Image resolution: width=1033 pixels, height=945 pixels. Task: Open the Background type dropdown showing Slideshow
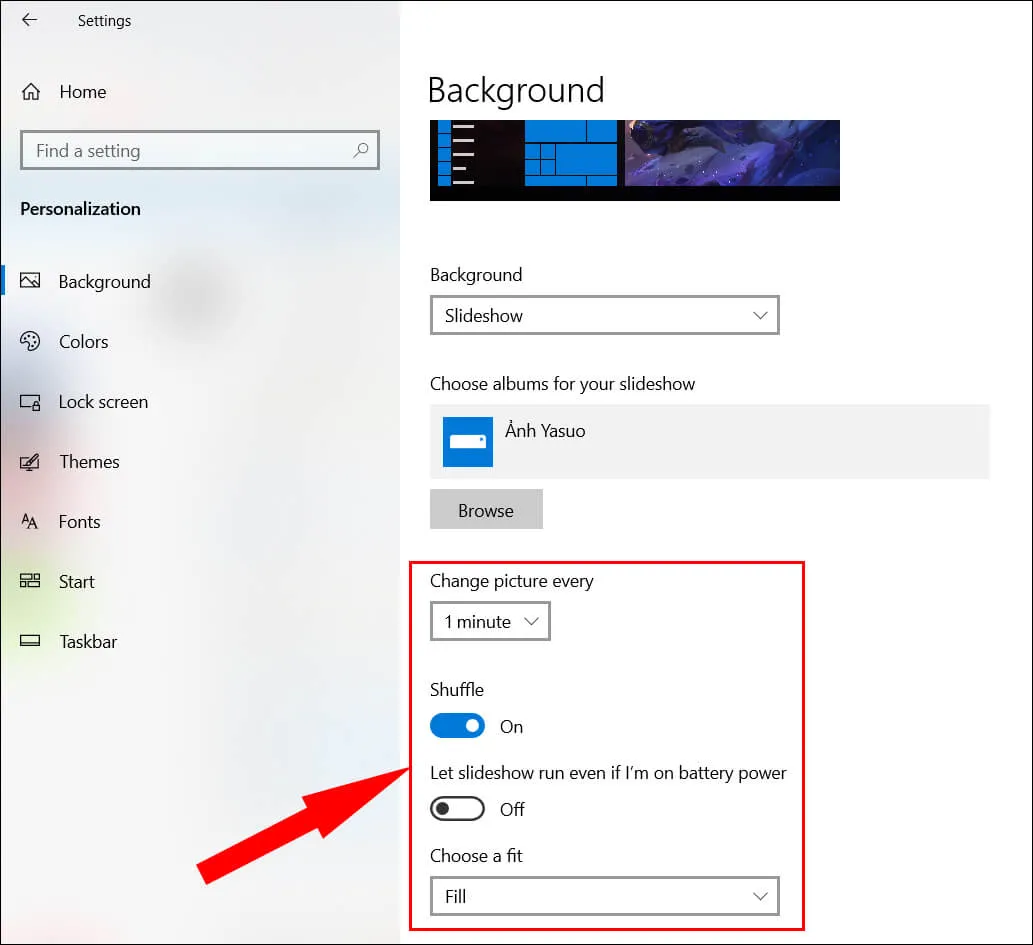604,315
